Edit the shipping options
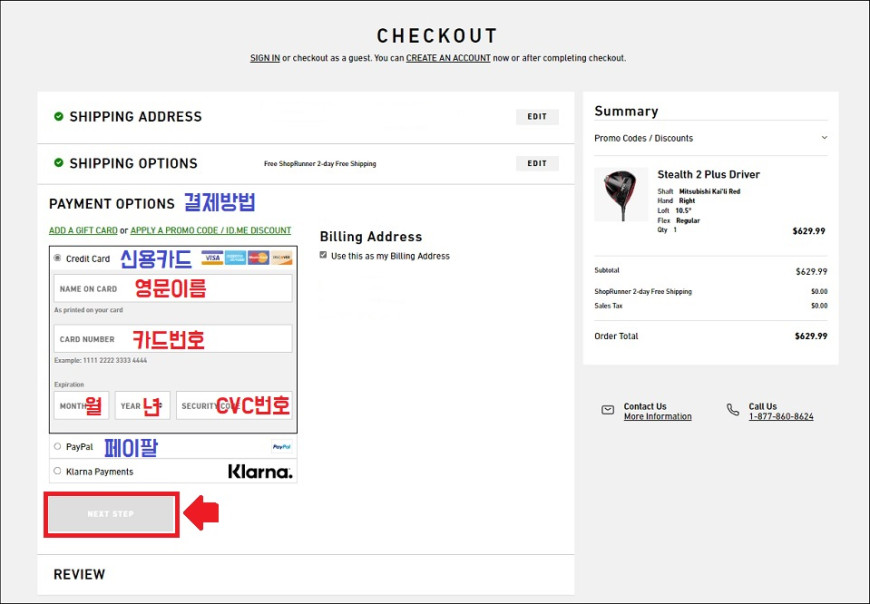The width and height of the screenshot is (870, 604). pos(537,163)
